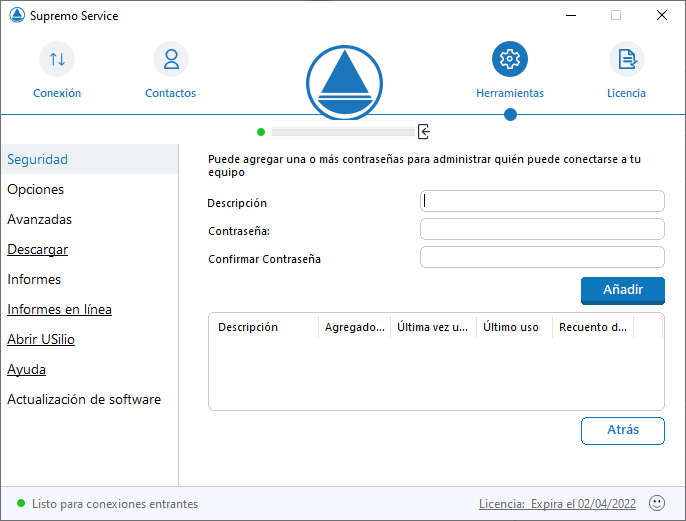Open Avanzadas in the sidebar
The width and height of the screenshot is (686, 521).
click(x=39, y=219)
